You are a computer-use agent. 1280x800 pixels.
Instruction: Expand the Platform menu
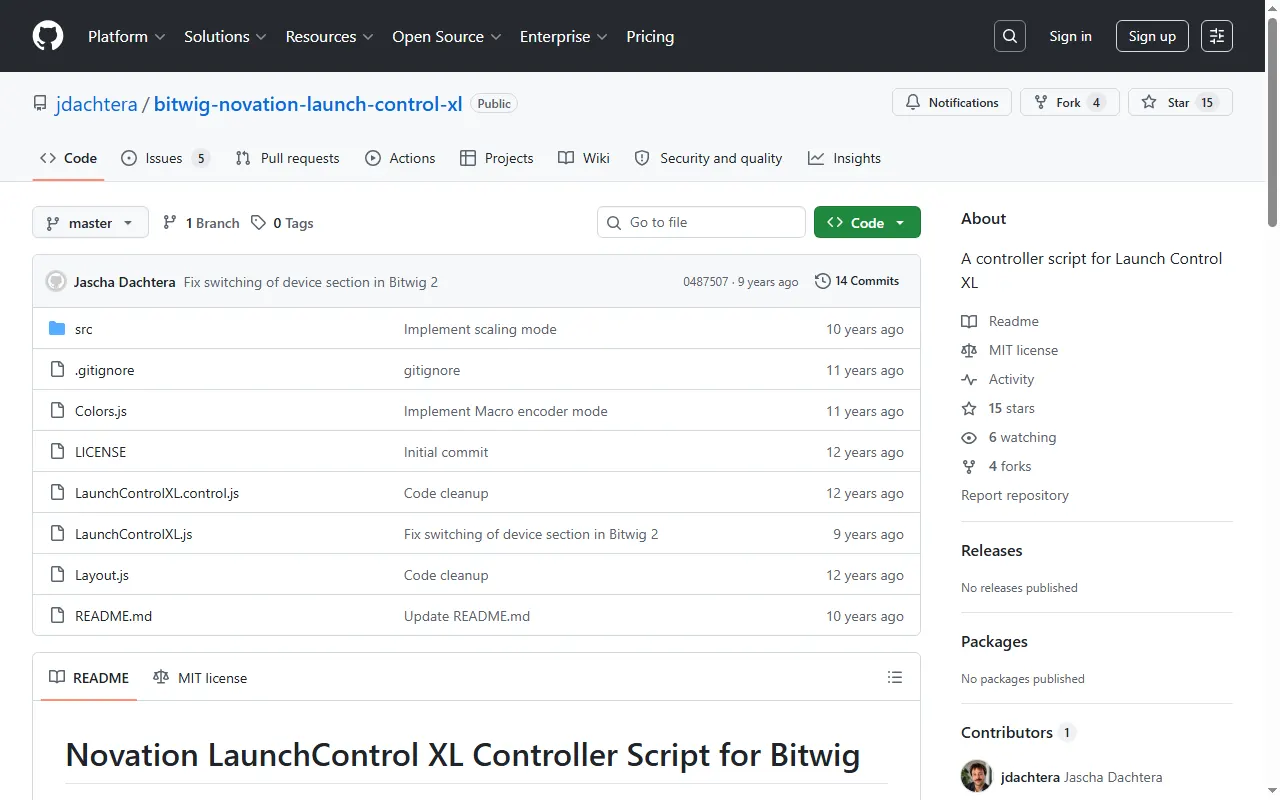(127, 36)
